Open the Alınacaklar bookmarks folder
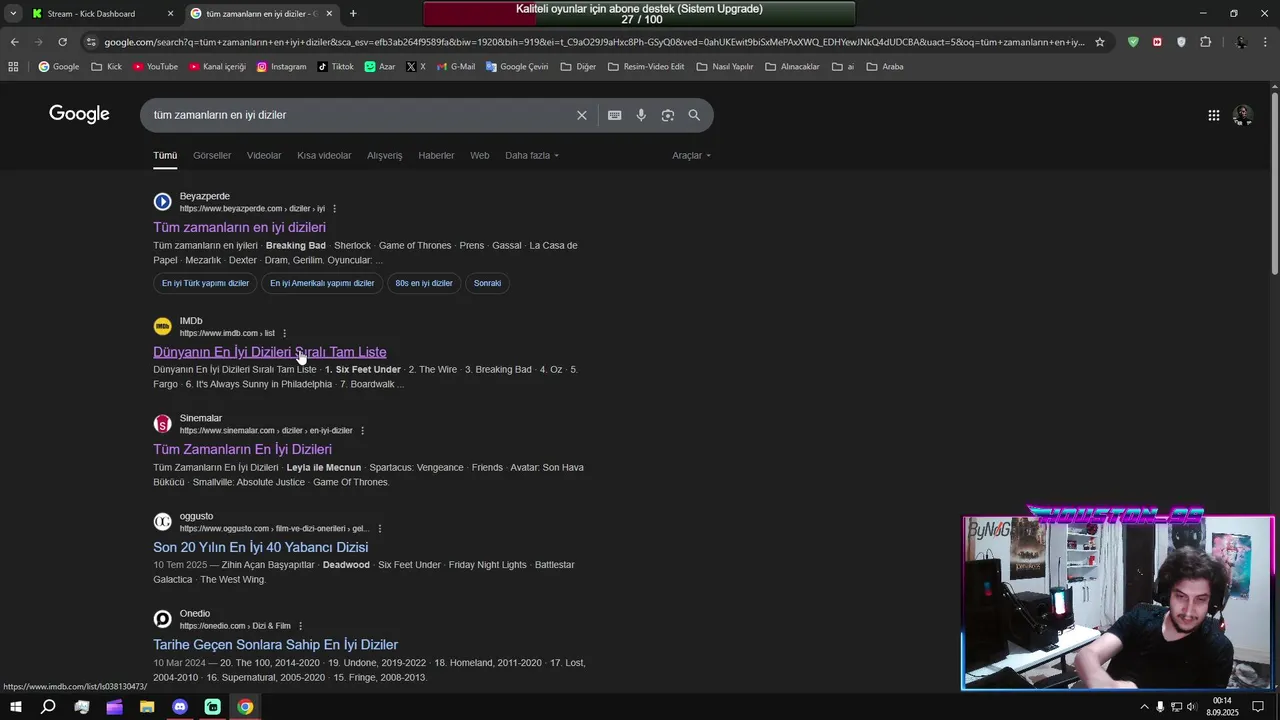The image size is (1280, 720). pyautogui.click(x=792, y=67)
